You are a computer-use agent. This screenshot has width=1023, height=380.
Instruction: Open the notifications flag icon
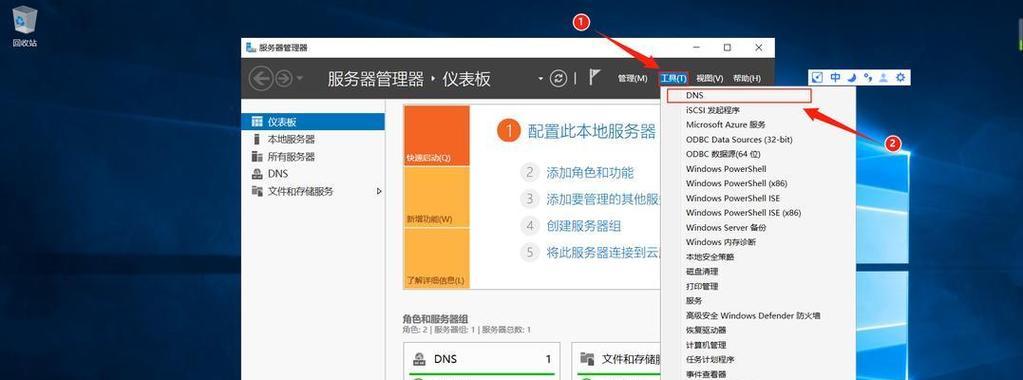tap(594, 78)
